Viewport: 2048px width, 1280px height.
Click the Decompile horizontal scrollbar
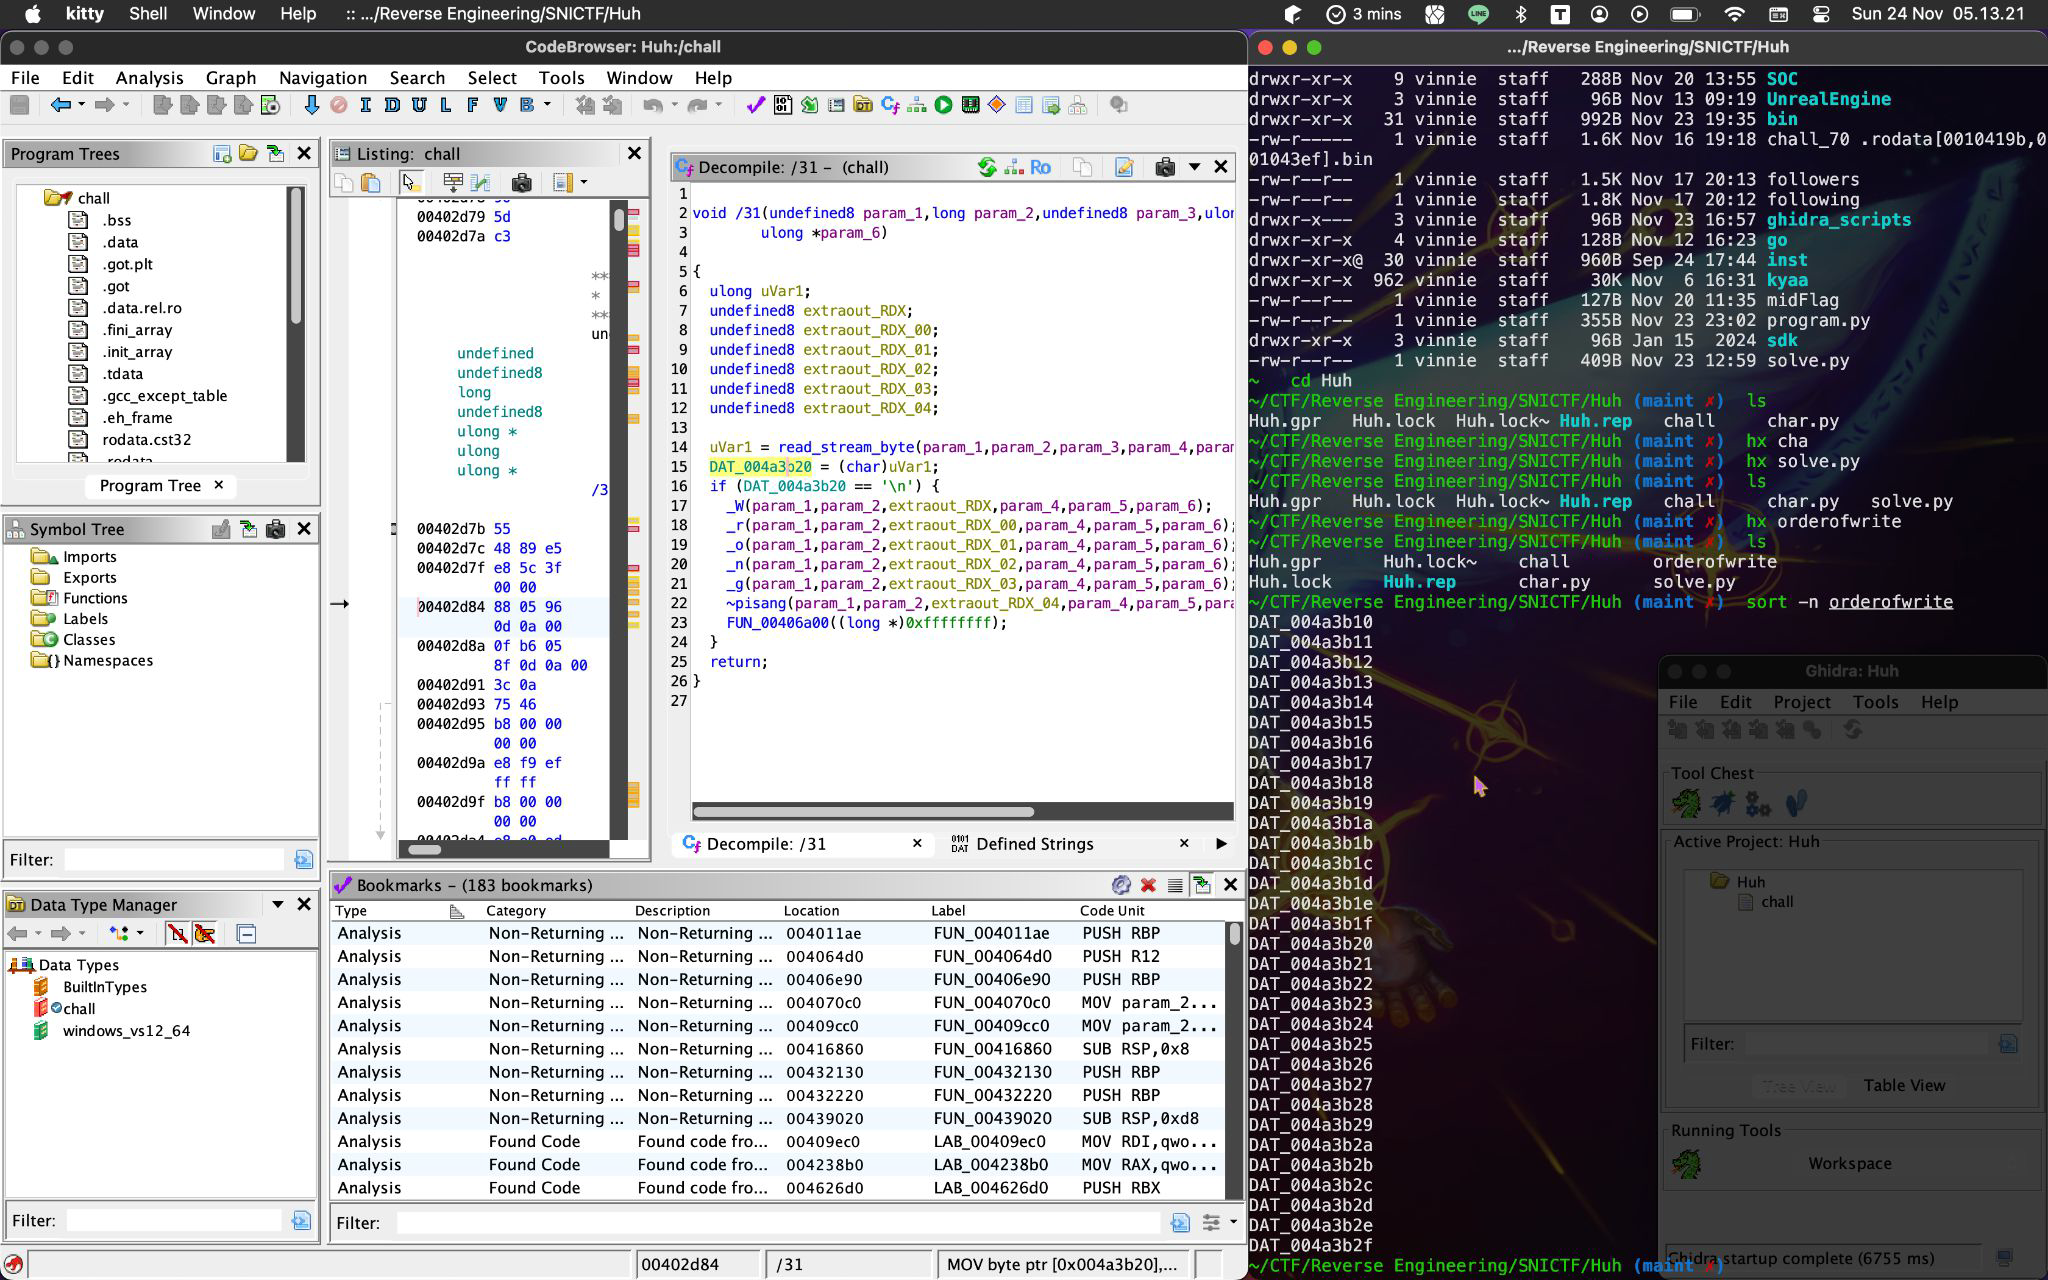click(862, 811)
